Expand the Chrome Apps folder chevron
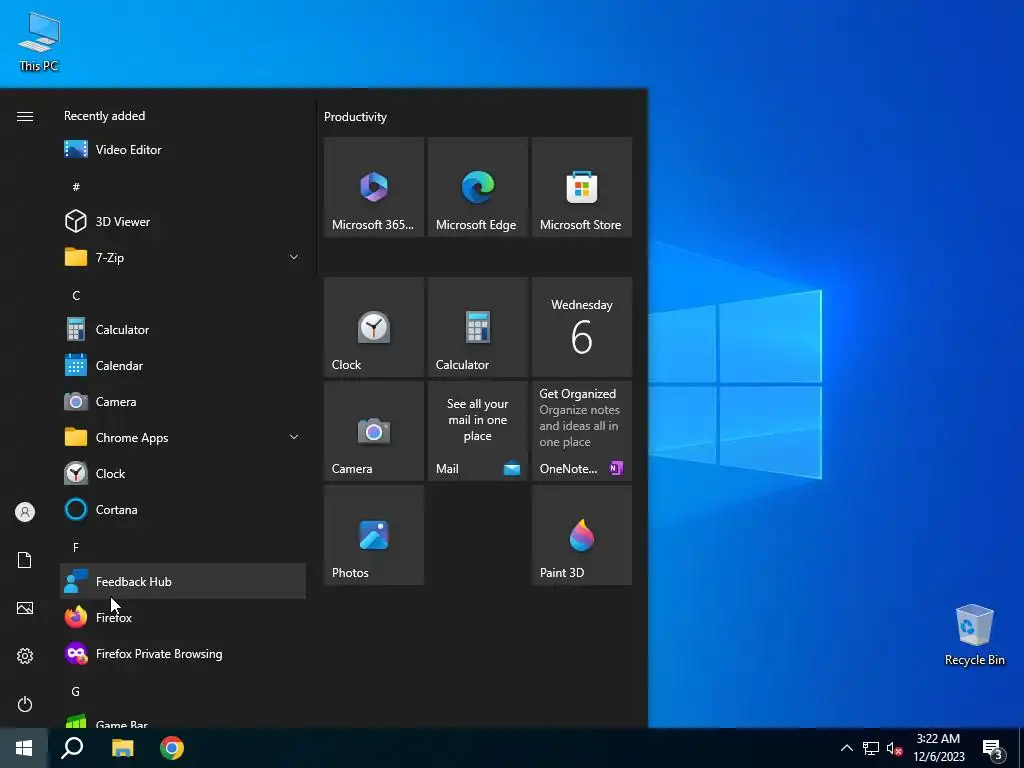Viewport: 1024px width, 768px height. pos(294,438)
